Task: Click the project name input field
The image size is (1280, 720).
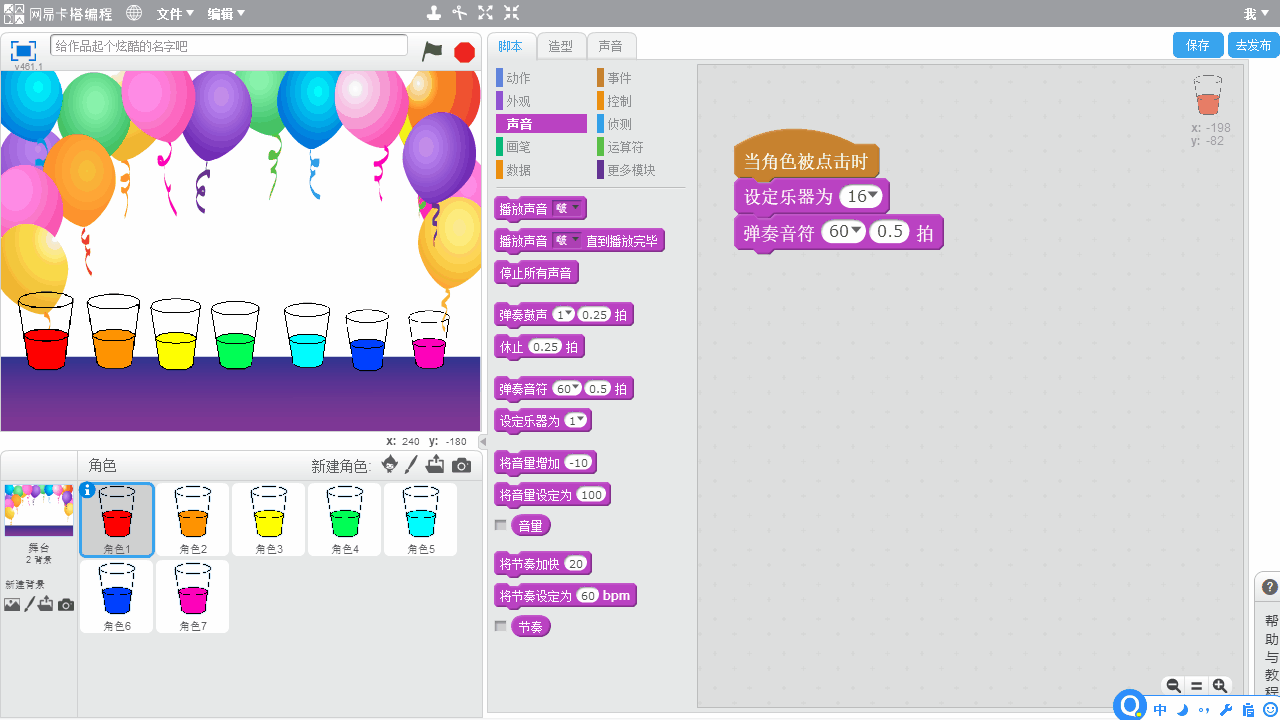Action: click(229, 46)
